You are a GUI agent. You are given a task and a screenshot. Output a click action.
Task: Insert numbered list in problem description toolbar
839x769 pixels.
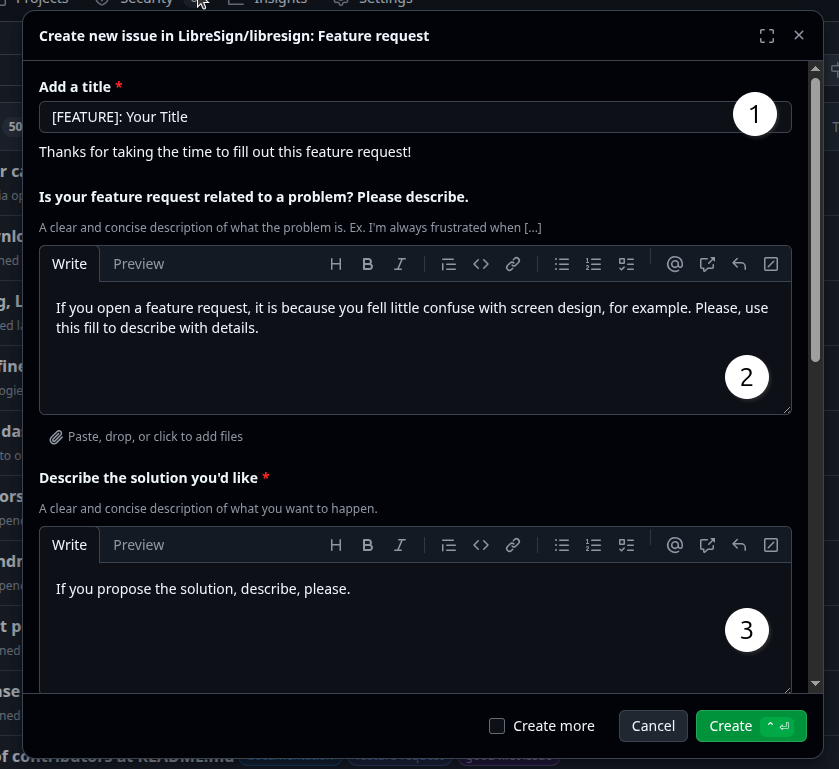(593, 264)
